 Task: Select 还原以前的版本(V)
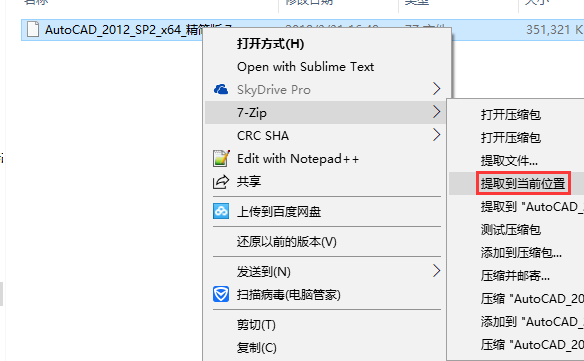point(287,242)
